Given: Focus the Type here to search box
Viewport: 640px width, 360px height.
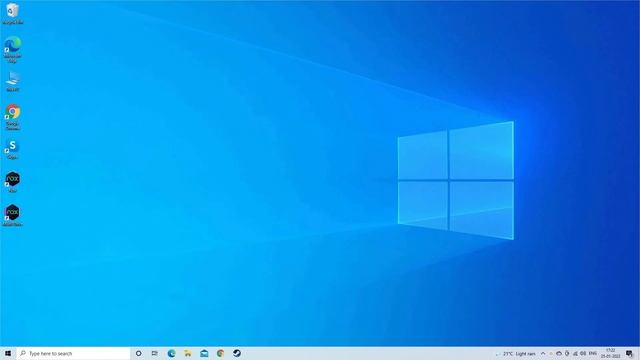Looking at the screenshot, I should (x=73, y=353).
